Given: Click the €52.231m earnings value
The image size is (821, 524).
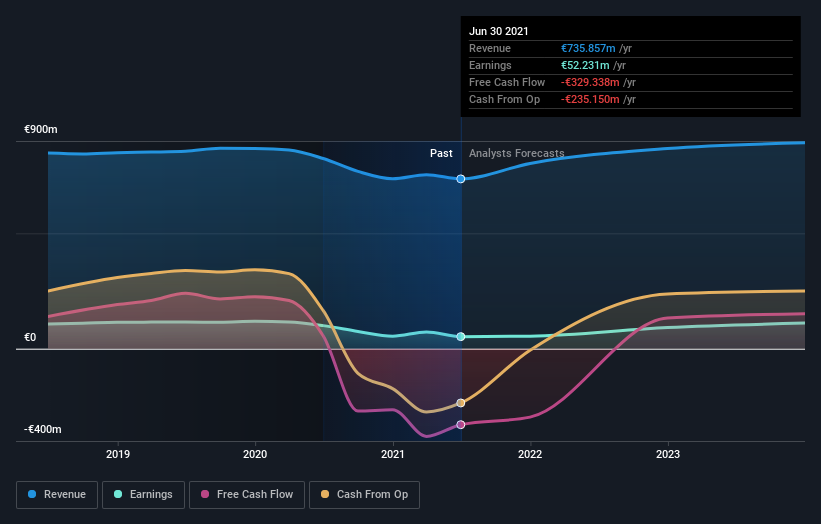Looking at the screenshot, I should 585,65.
